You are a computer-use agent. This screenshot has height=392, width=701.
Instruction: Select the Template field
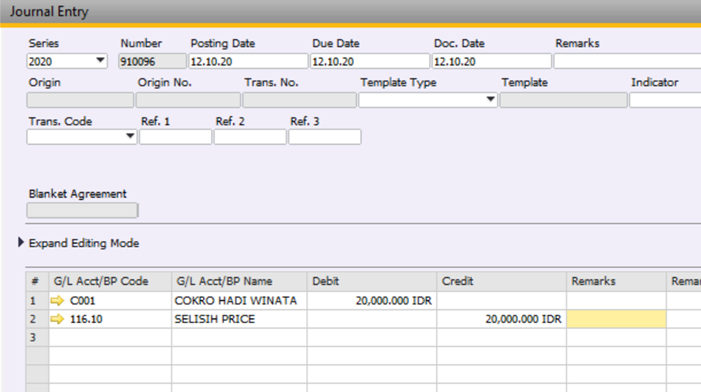pyautogui.click(x=563, y=100)
